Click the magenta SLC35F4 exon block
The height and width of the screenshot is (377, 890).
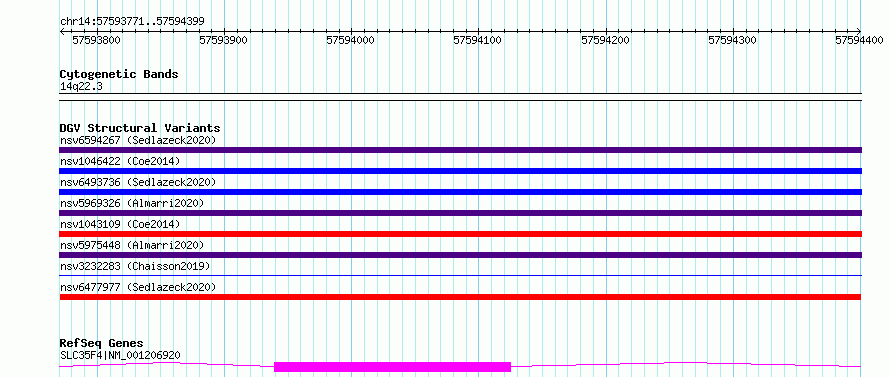coord(392,367)
